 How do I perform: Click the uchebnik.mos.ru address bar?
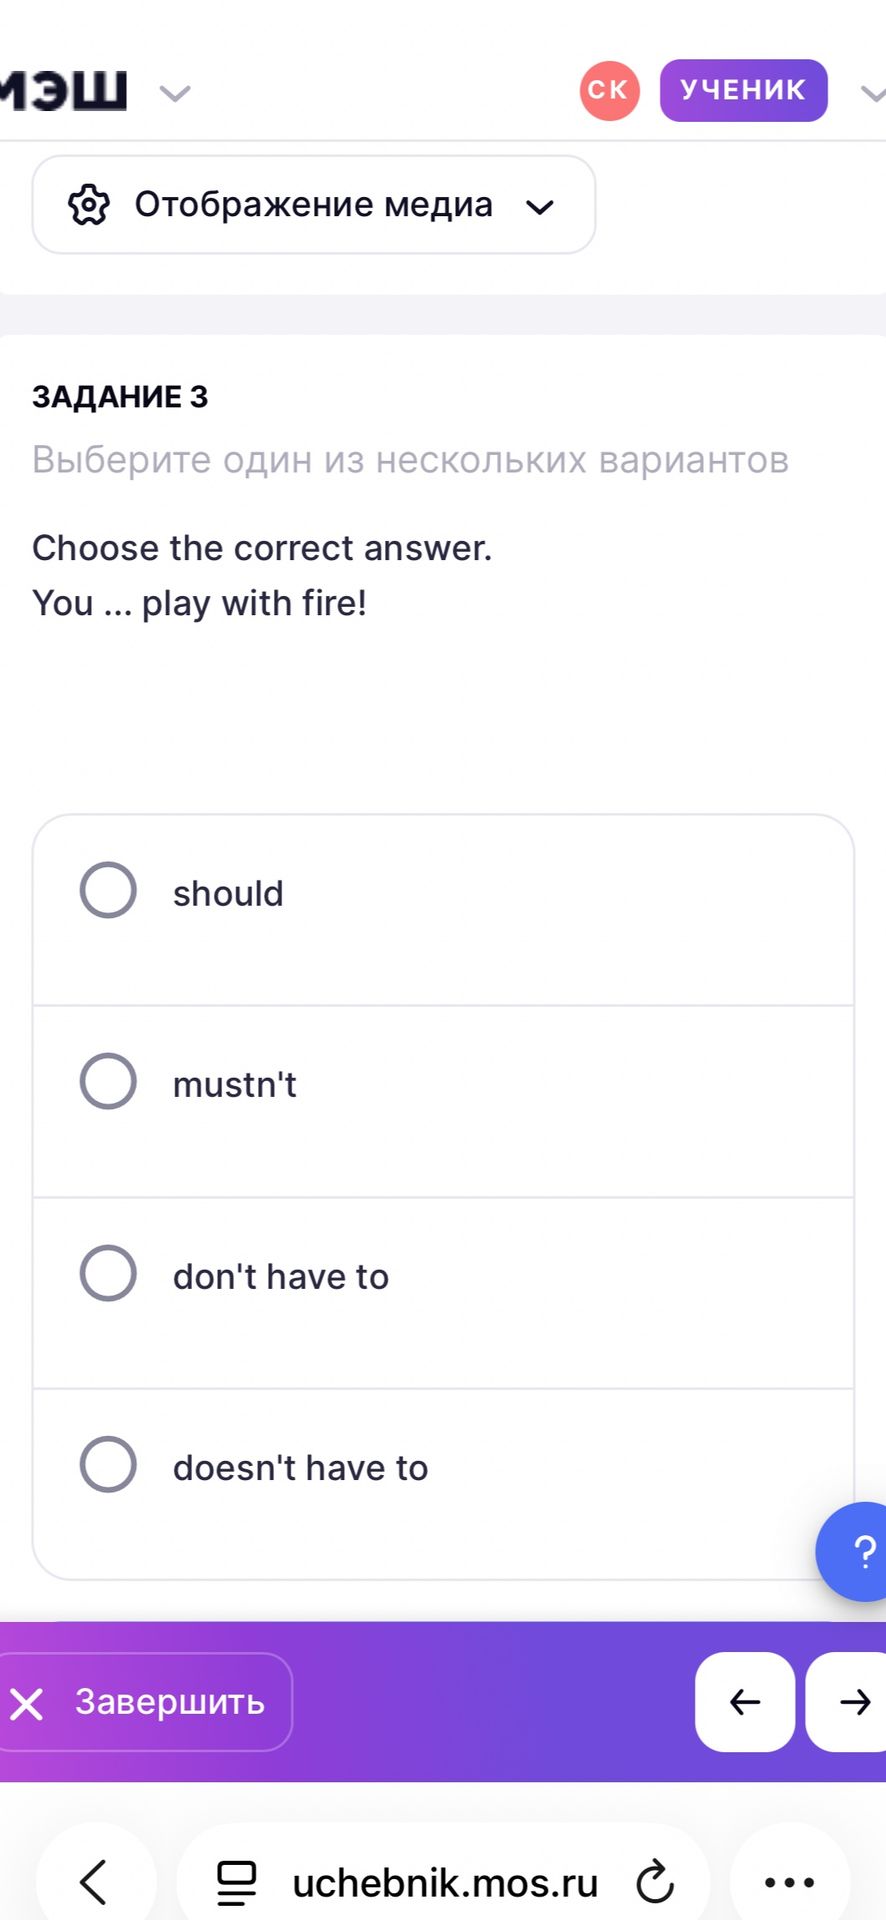point(444,1882)
